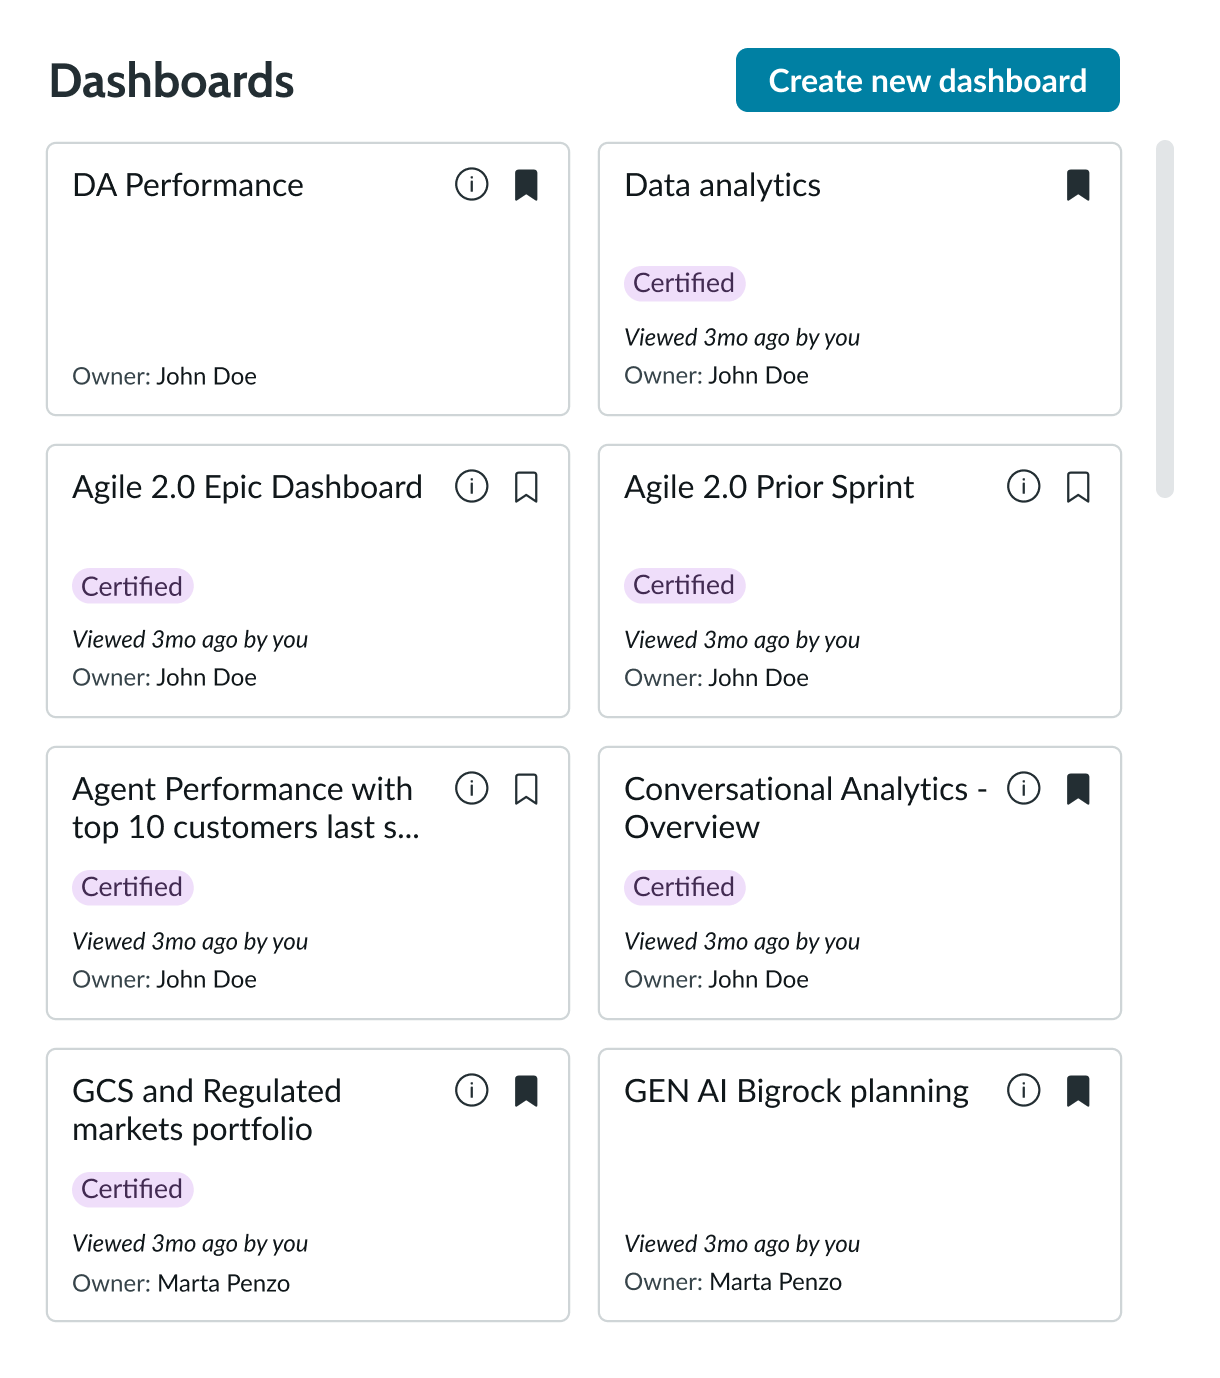Toggle bookmark on Agile 2.0 Prior Sprint
This screenshot has height=1378, width=1220.
1079,488
